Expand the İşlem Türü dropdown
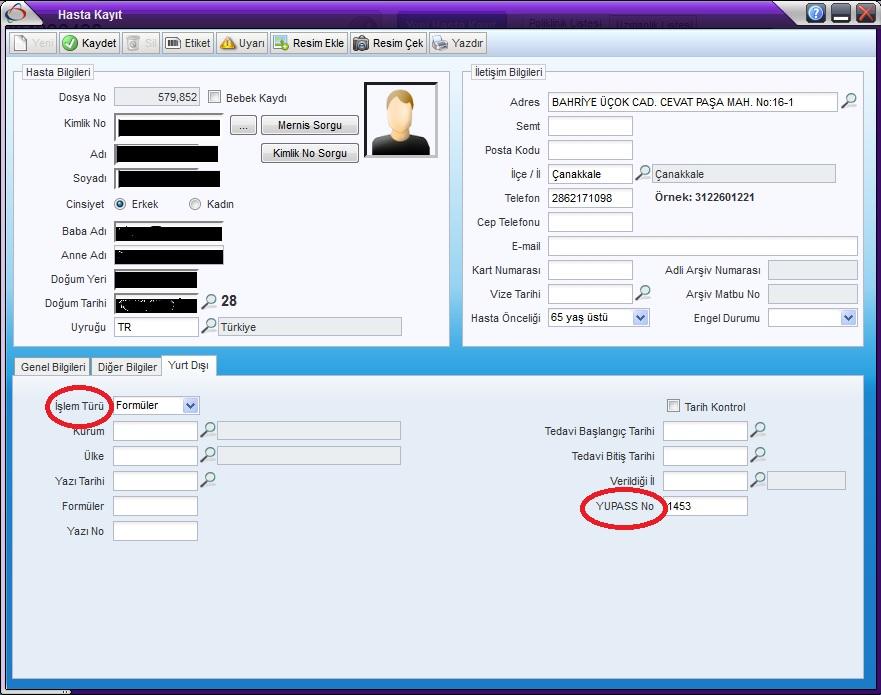This screenshot has width=881, height=695. pos(190,405)
